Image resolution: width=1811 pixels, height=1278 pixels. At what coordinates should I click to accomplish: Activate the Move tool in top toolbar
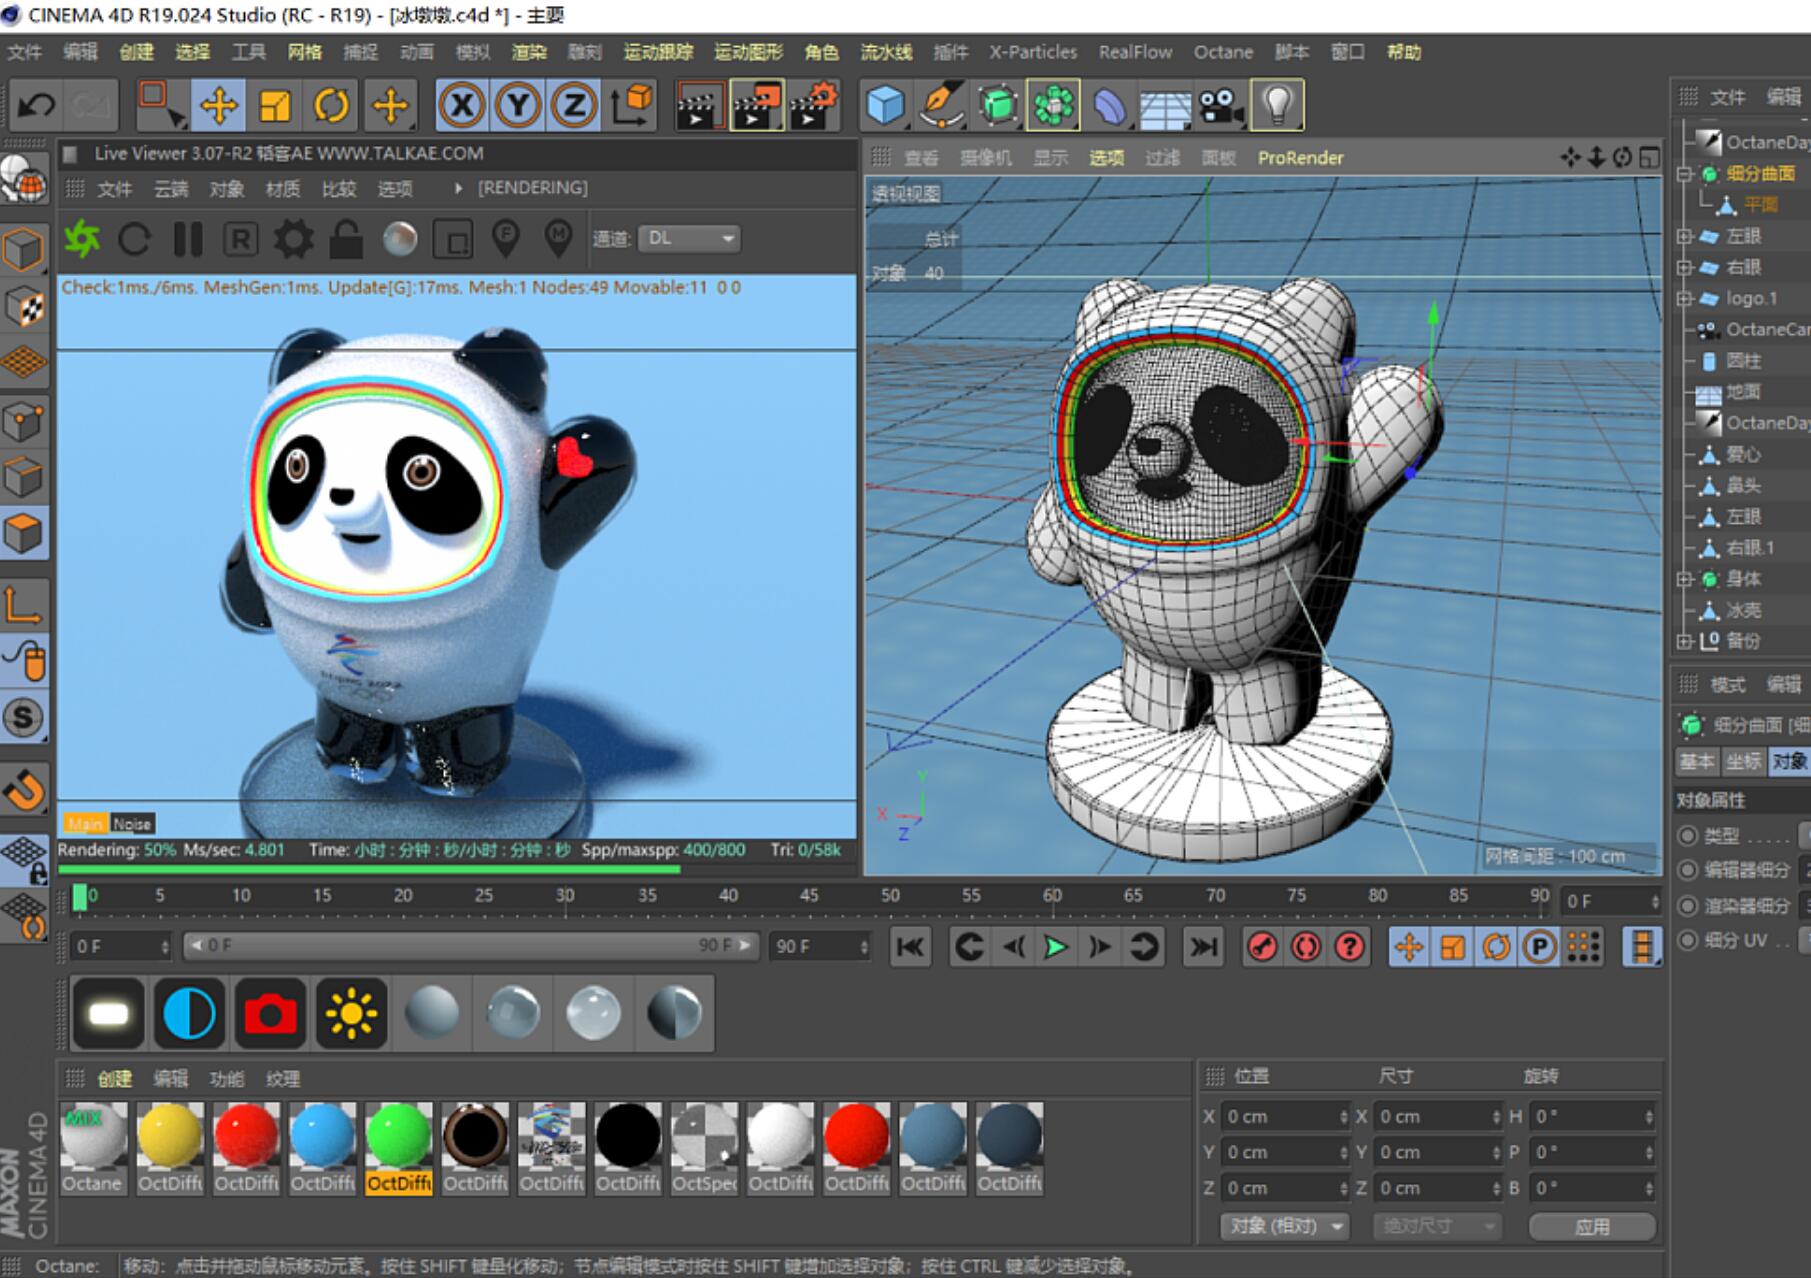point(218,105)
